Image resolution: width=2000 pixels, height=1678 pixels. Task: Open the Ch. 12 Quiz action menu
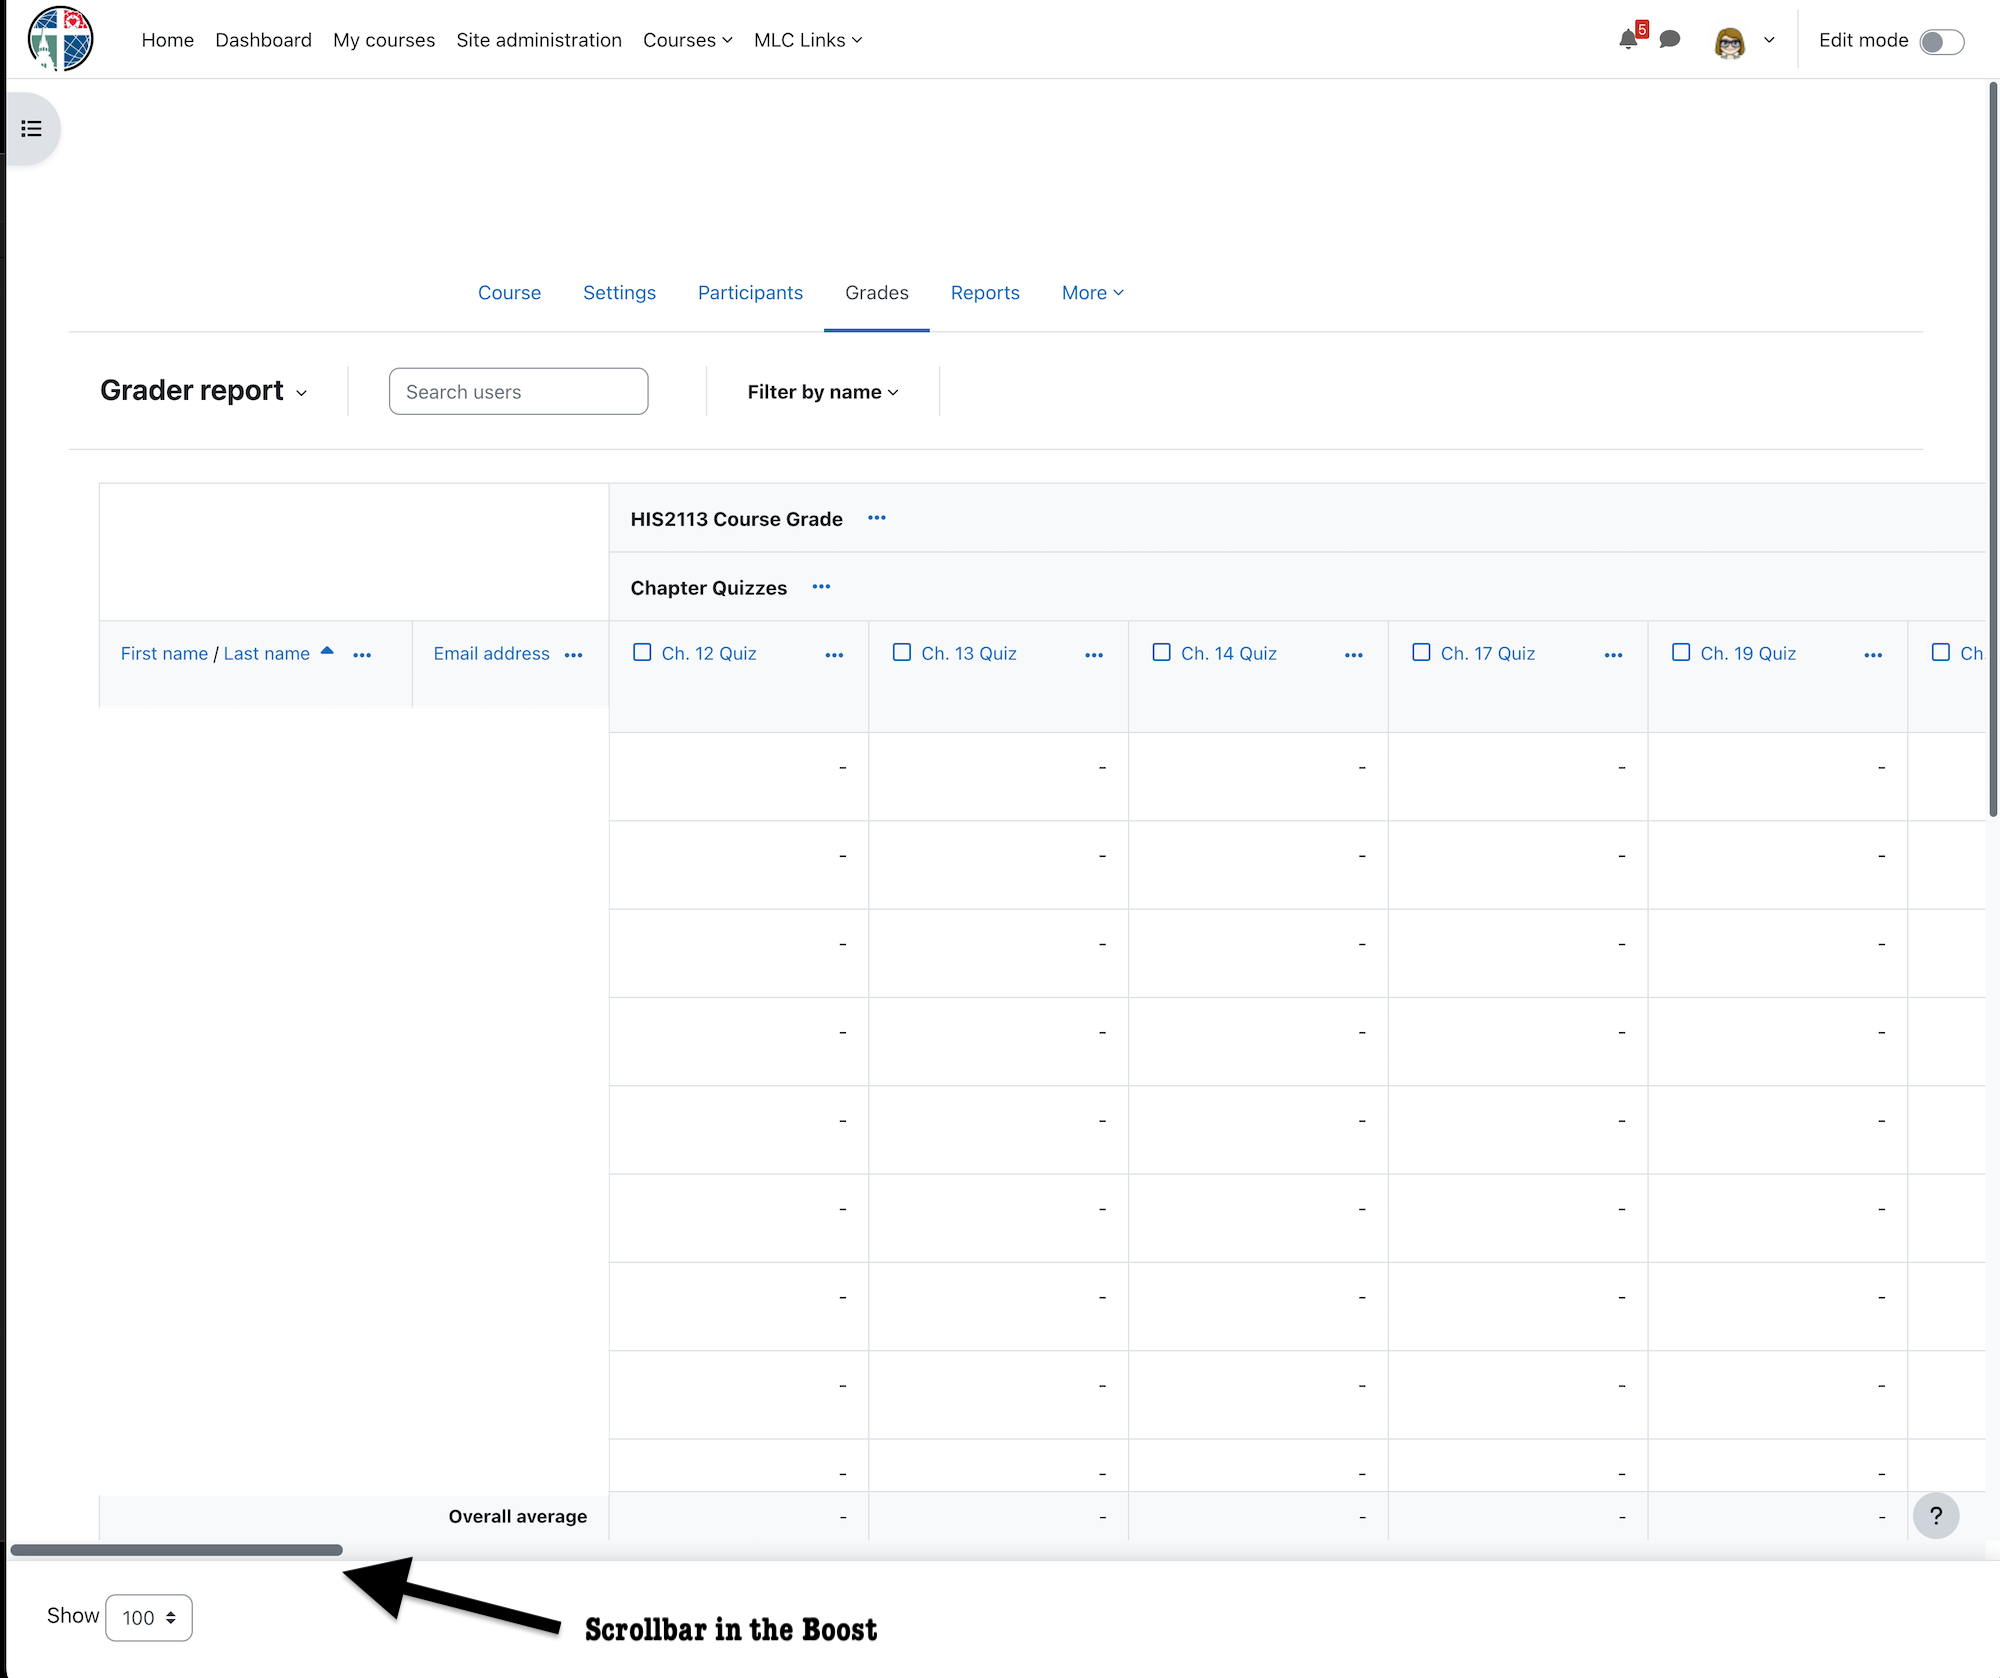(x=835, y=654)
